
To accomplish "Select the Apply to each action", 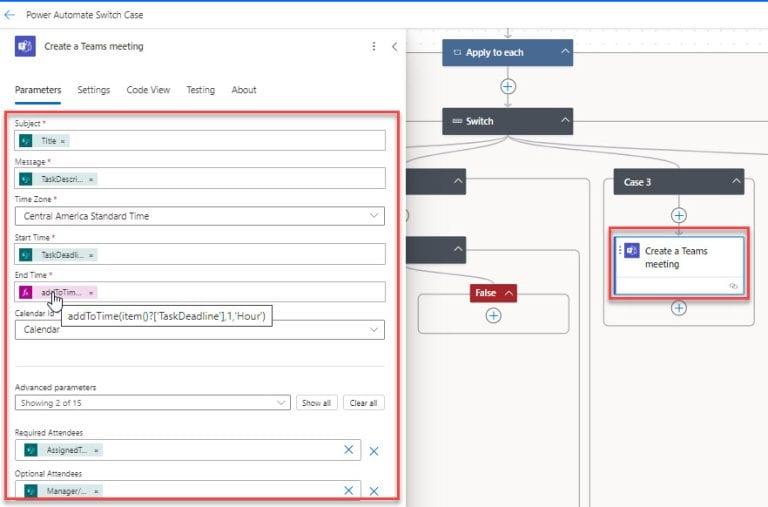I will click(507, 52).
